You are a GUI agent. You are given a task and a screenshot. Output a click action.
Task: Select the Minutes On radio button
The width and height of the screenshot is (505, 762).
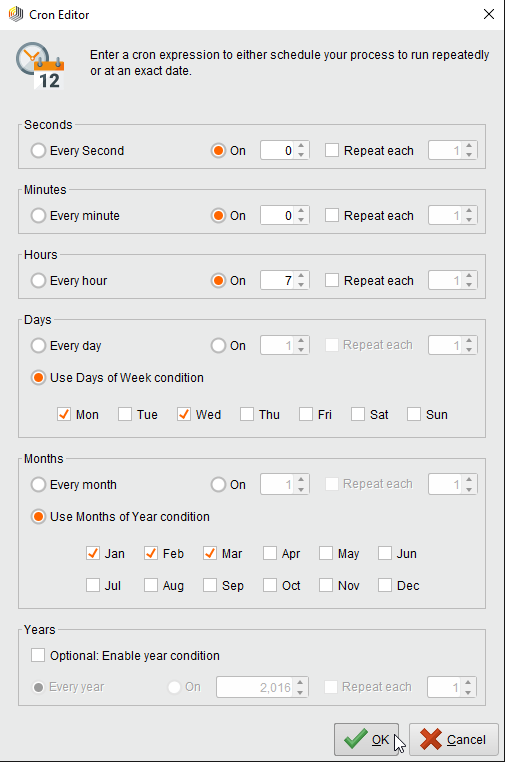click(x=218, y=215)
